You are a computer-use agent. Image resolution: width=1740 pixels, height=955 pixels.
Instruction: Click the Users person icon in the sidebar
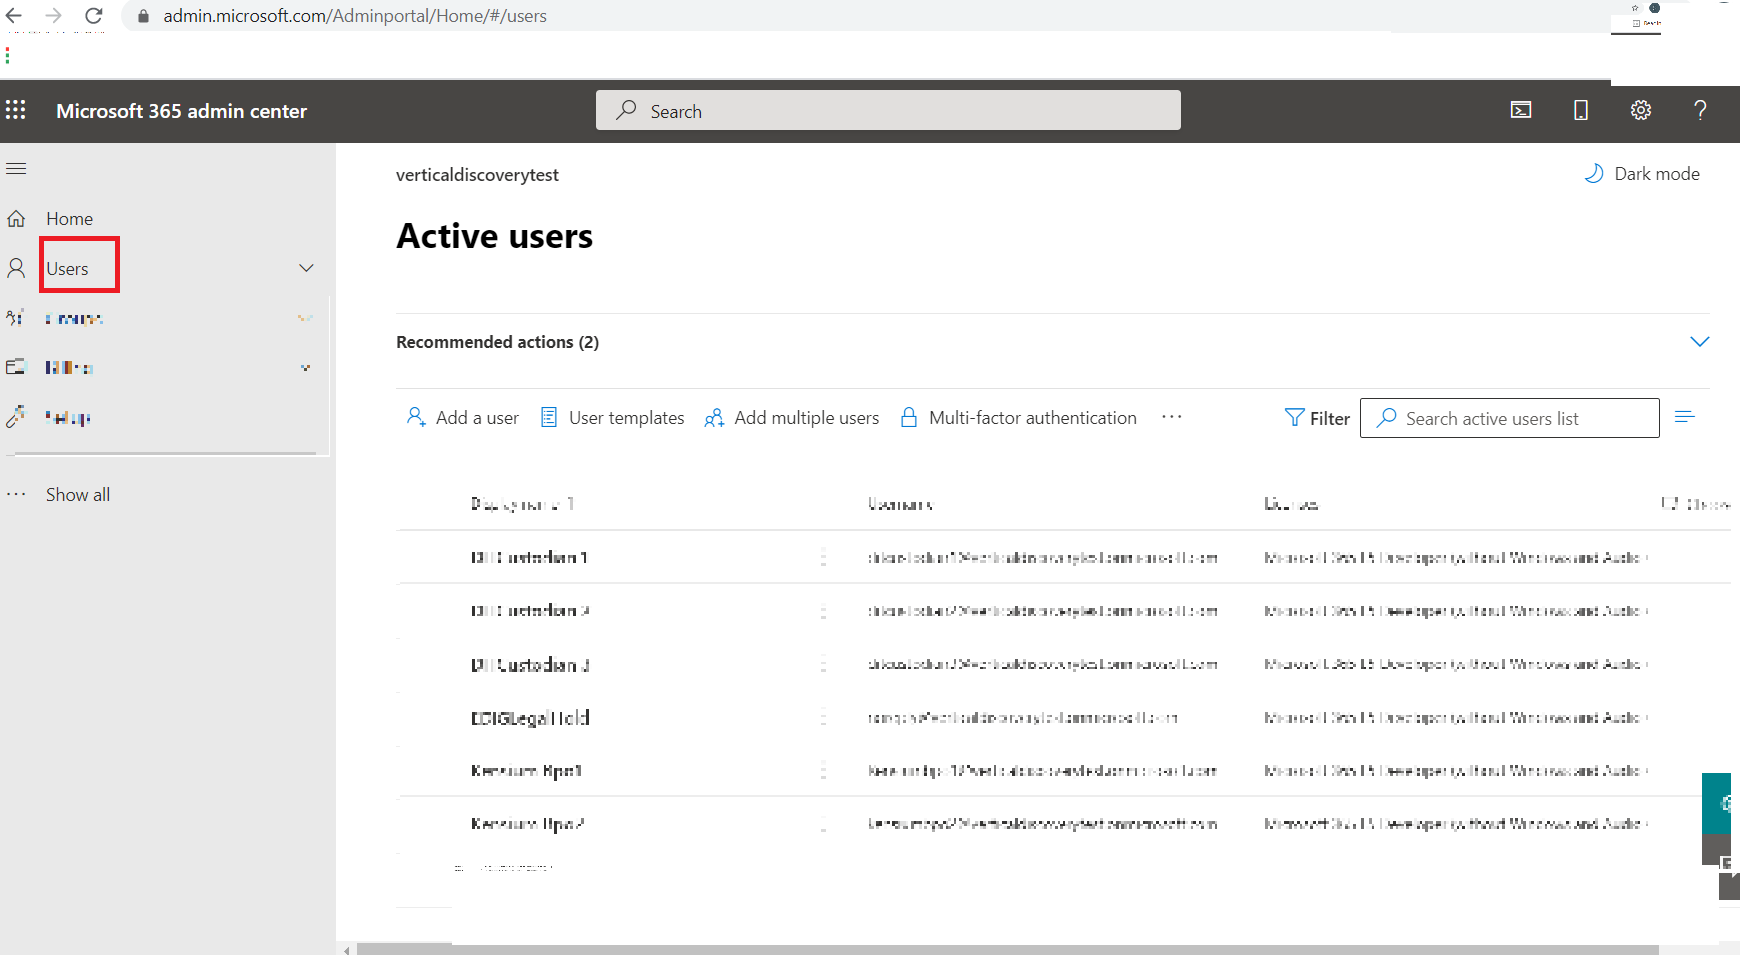click(x=16, y=268)
